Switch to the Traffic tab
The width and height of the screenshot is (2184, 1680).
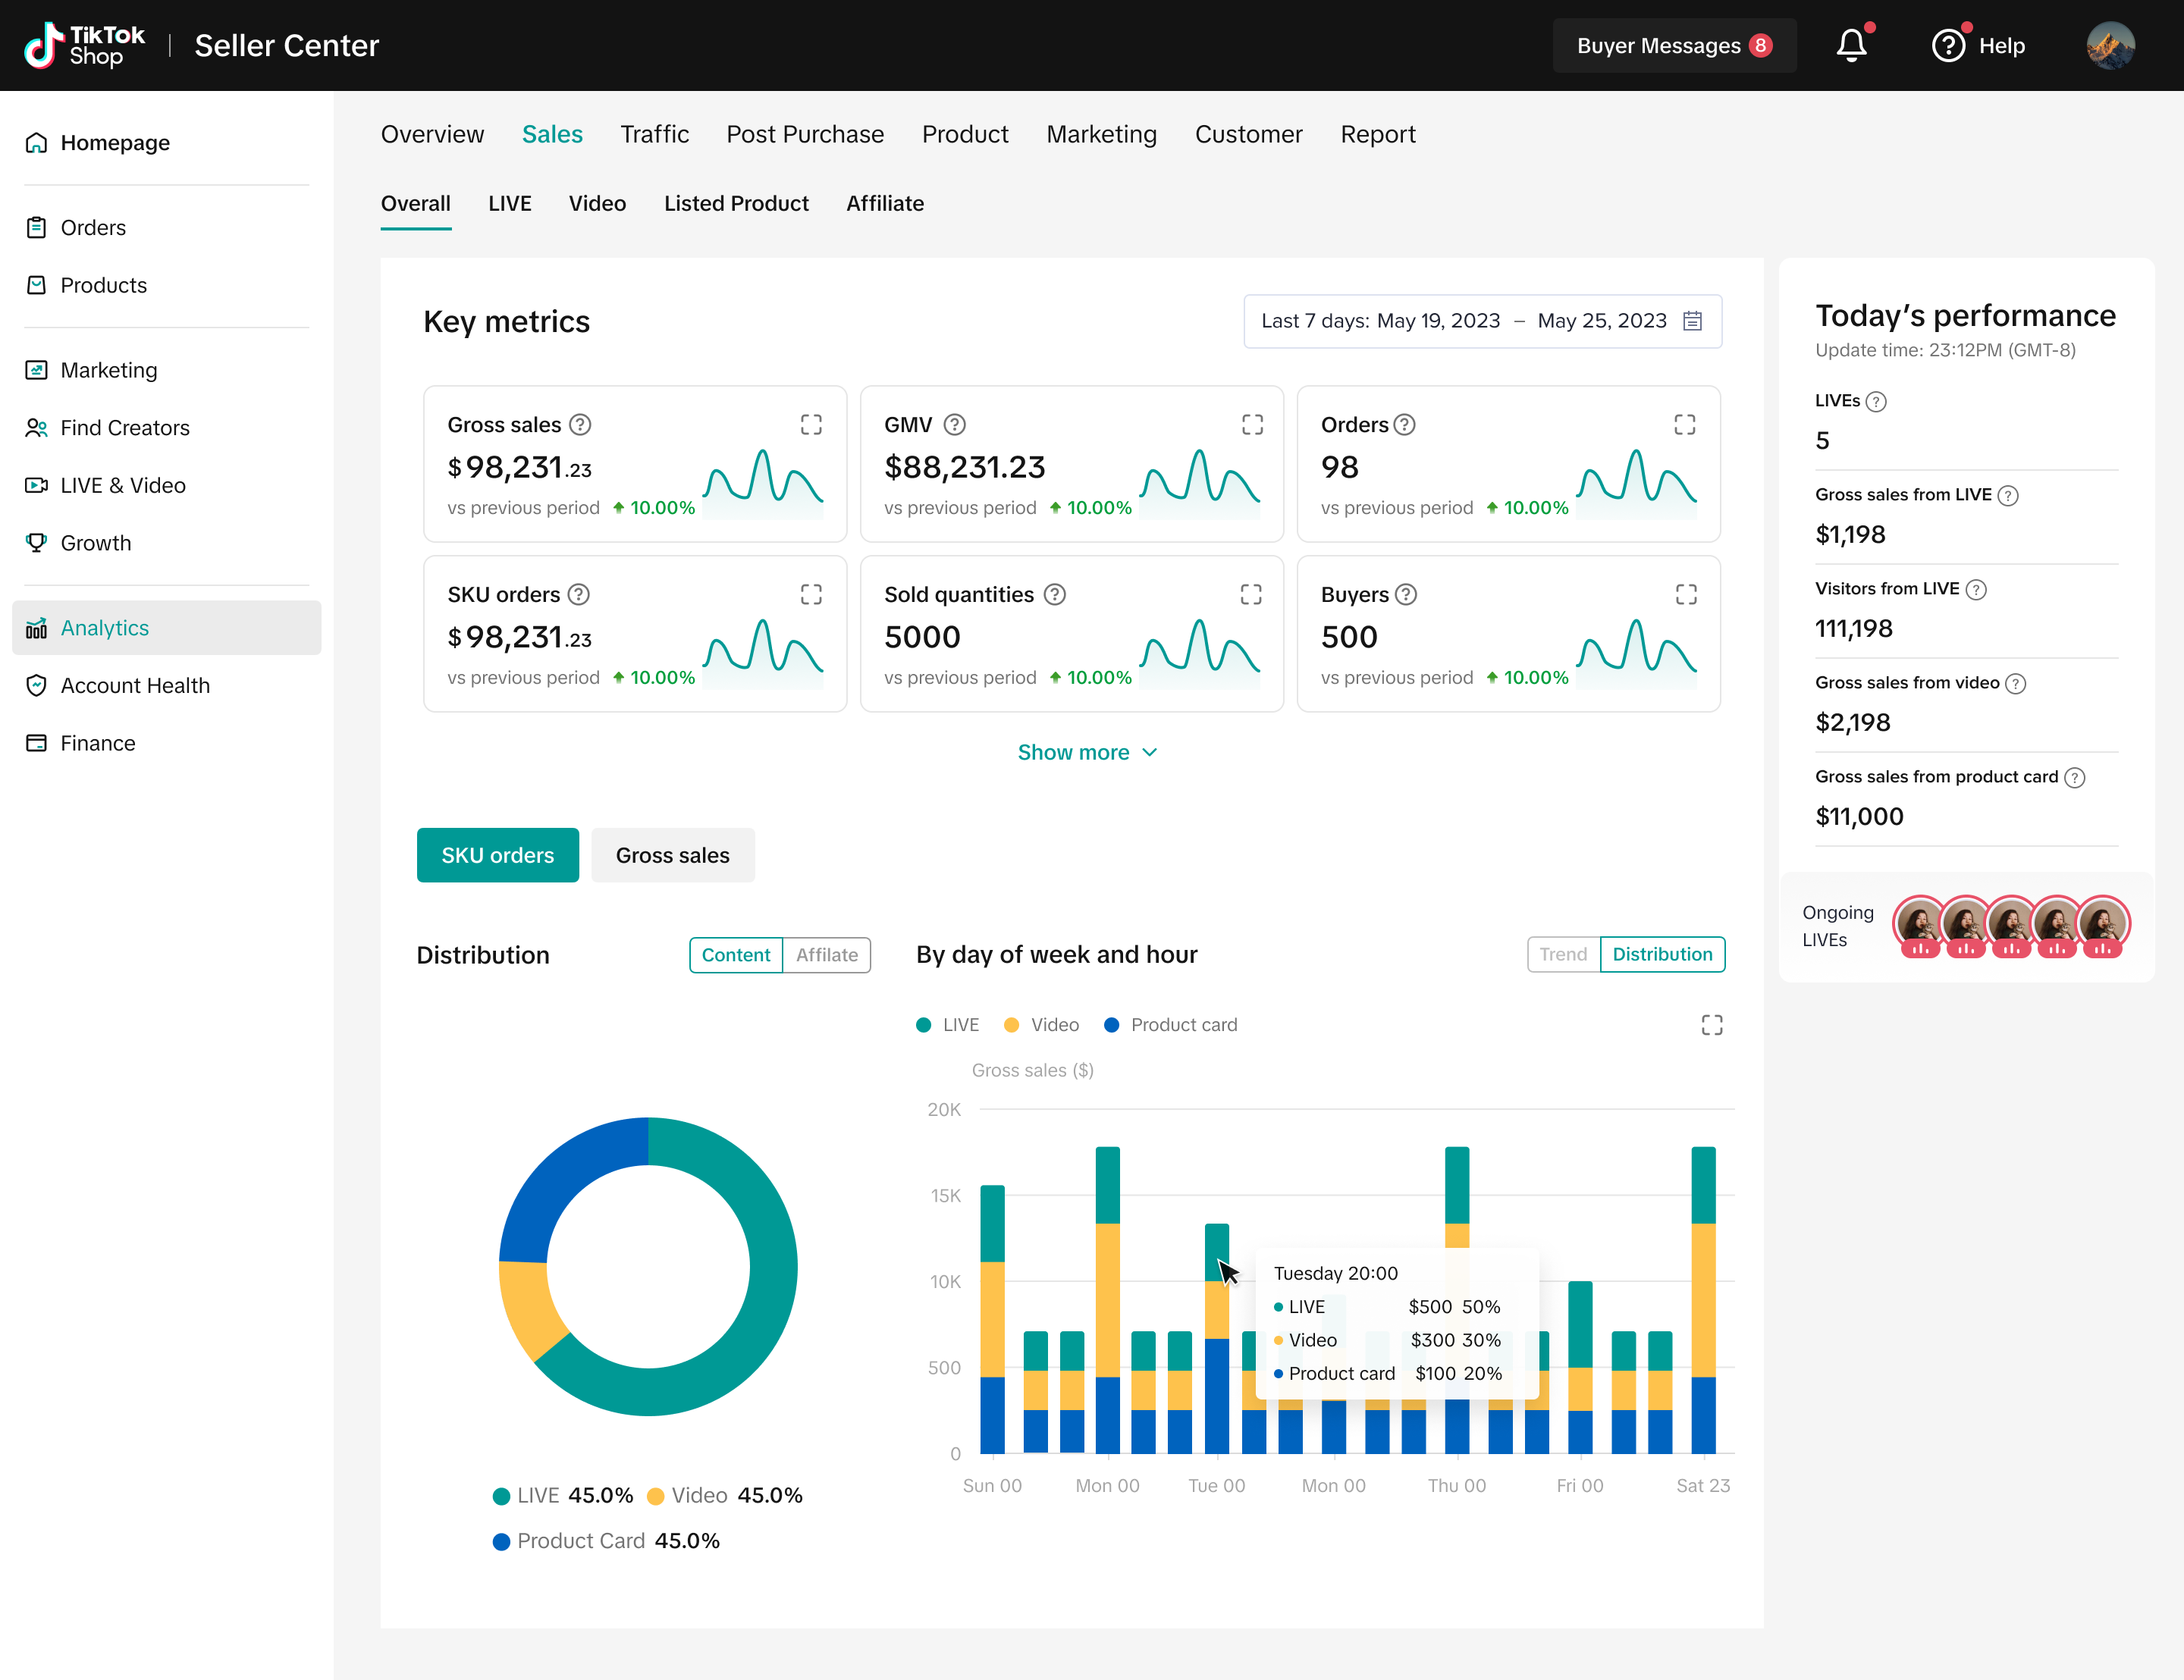[654, 134]
